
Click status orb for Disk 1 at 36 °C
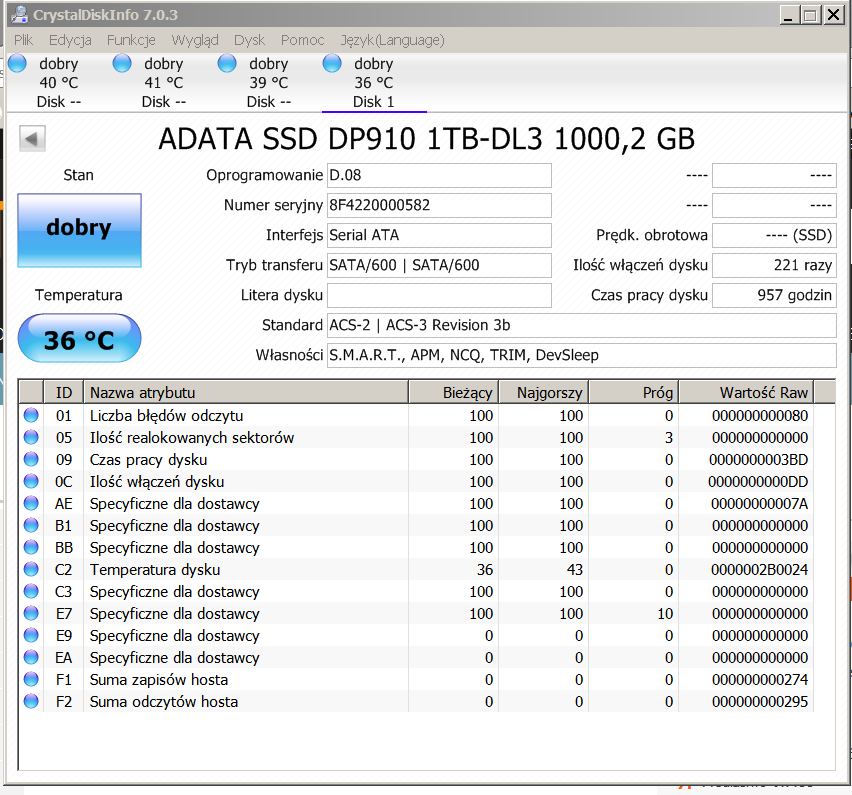click(x=331, y=63)
